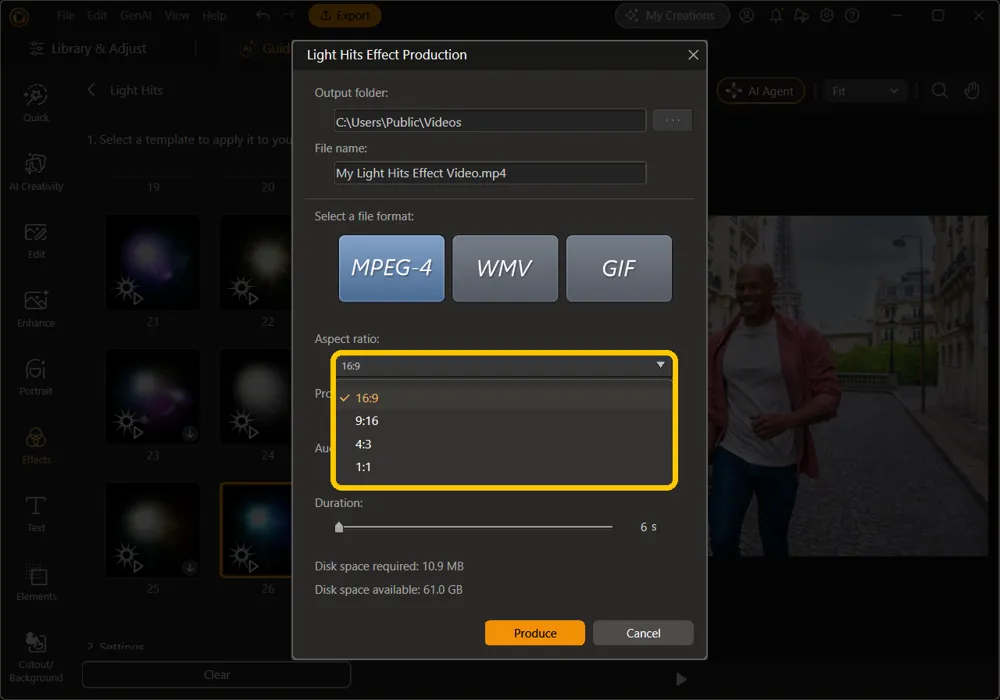Select Light Hits template 23
The height and width of the screenshot is (700, 1000).
[x=152, y=397]
